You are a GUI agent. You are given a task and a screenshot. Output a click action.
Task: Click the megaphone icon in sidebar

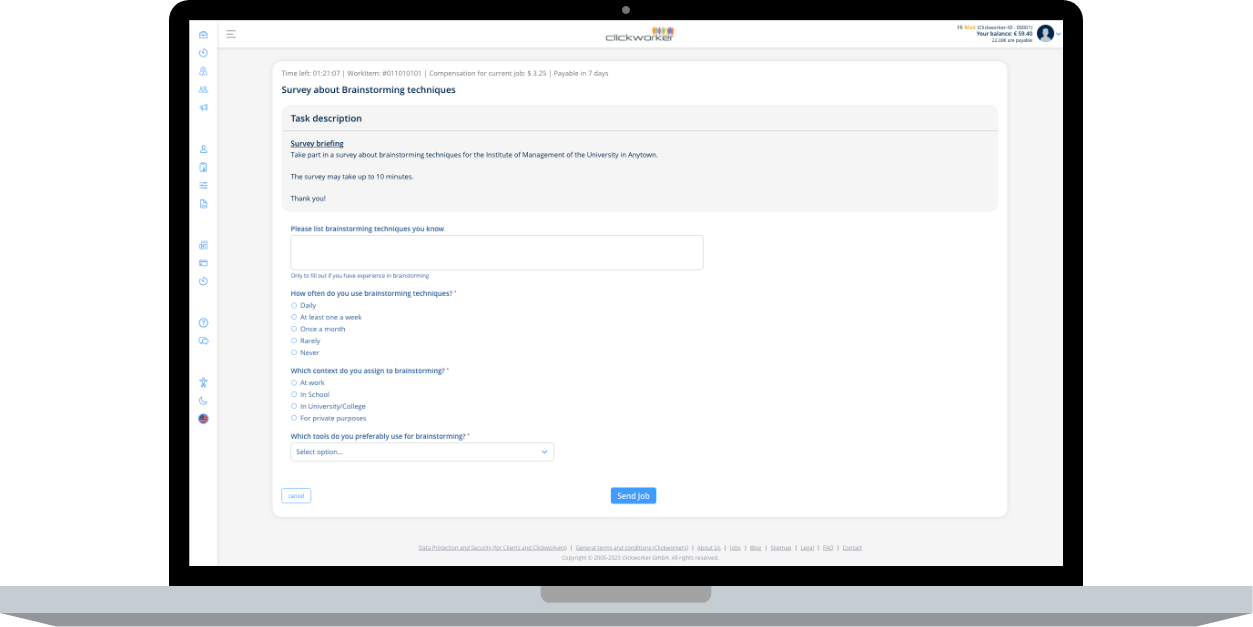click(203, 107)
